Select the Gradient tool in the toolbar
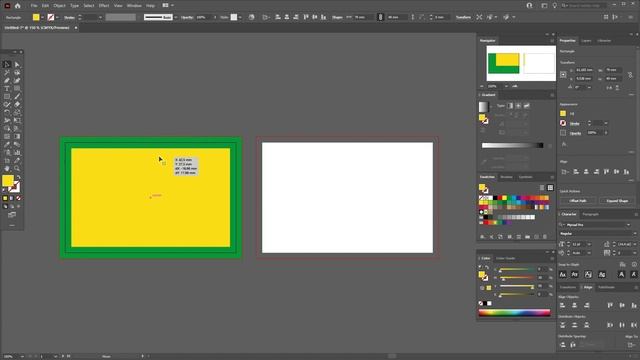Screen dimensions: 640x360 [17, 137]
